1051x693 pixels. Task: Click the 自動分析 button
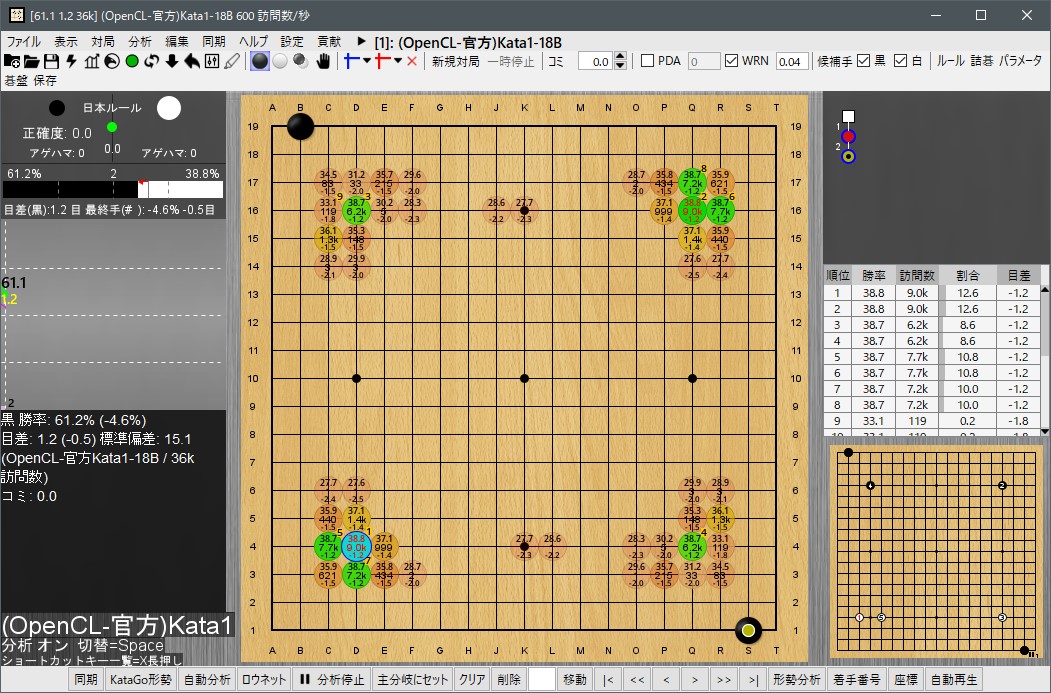point(207,679)
